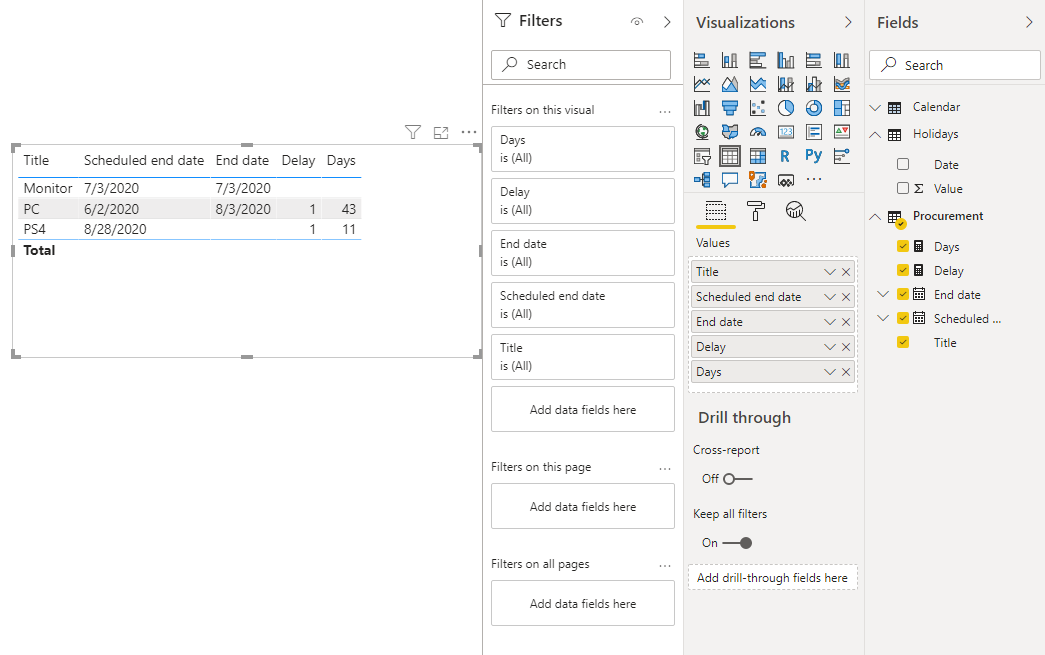Collapse the Procurement table in Fields
The height and width of the screenshot is (655, 1045).
coord(876,217)
